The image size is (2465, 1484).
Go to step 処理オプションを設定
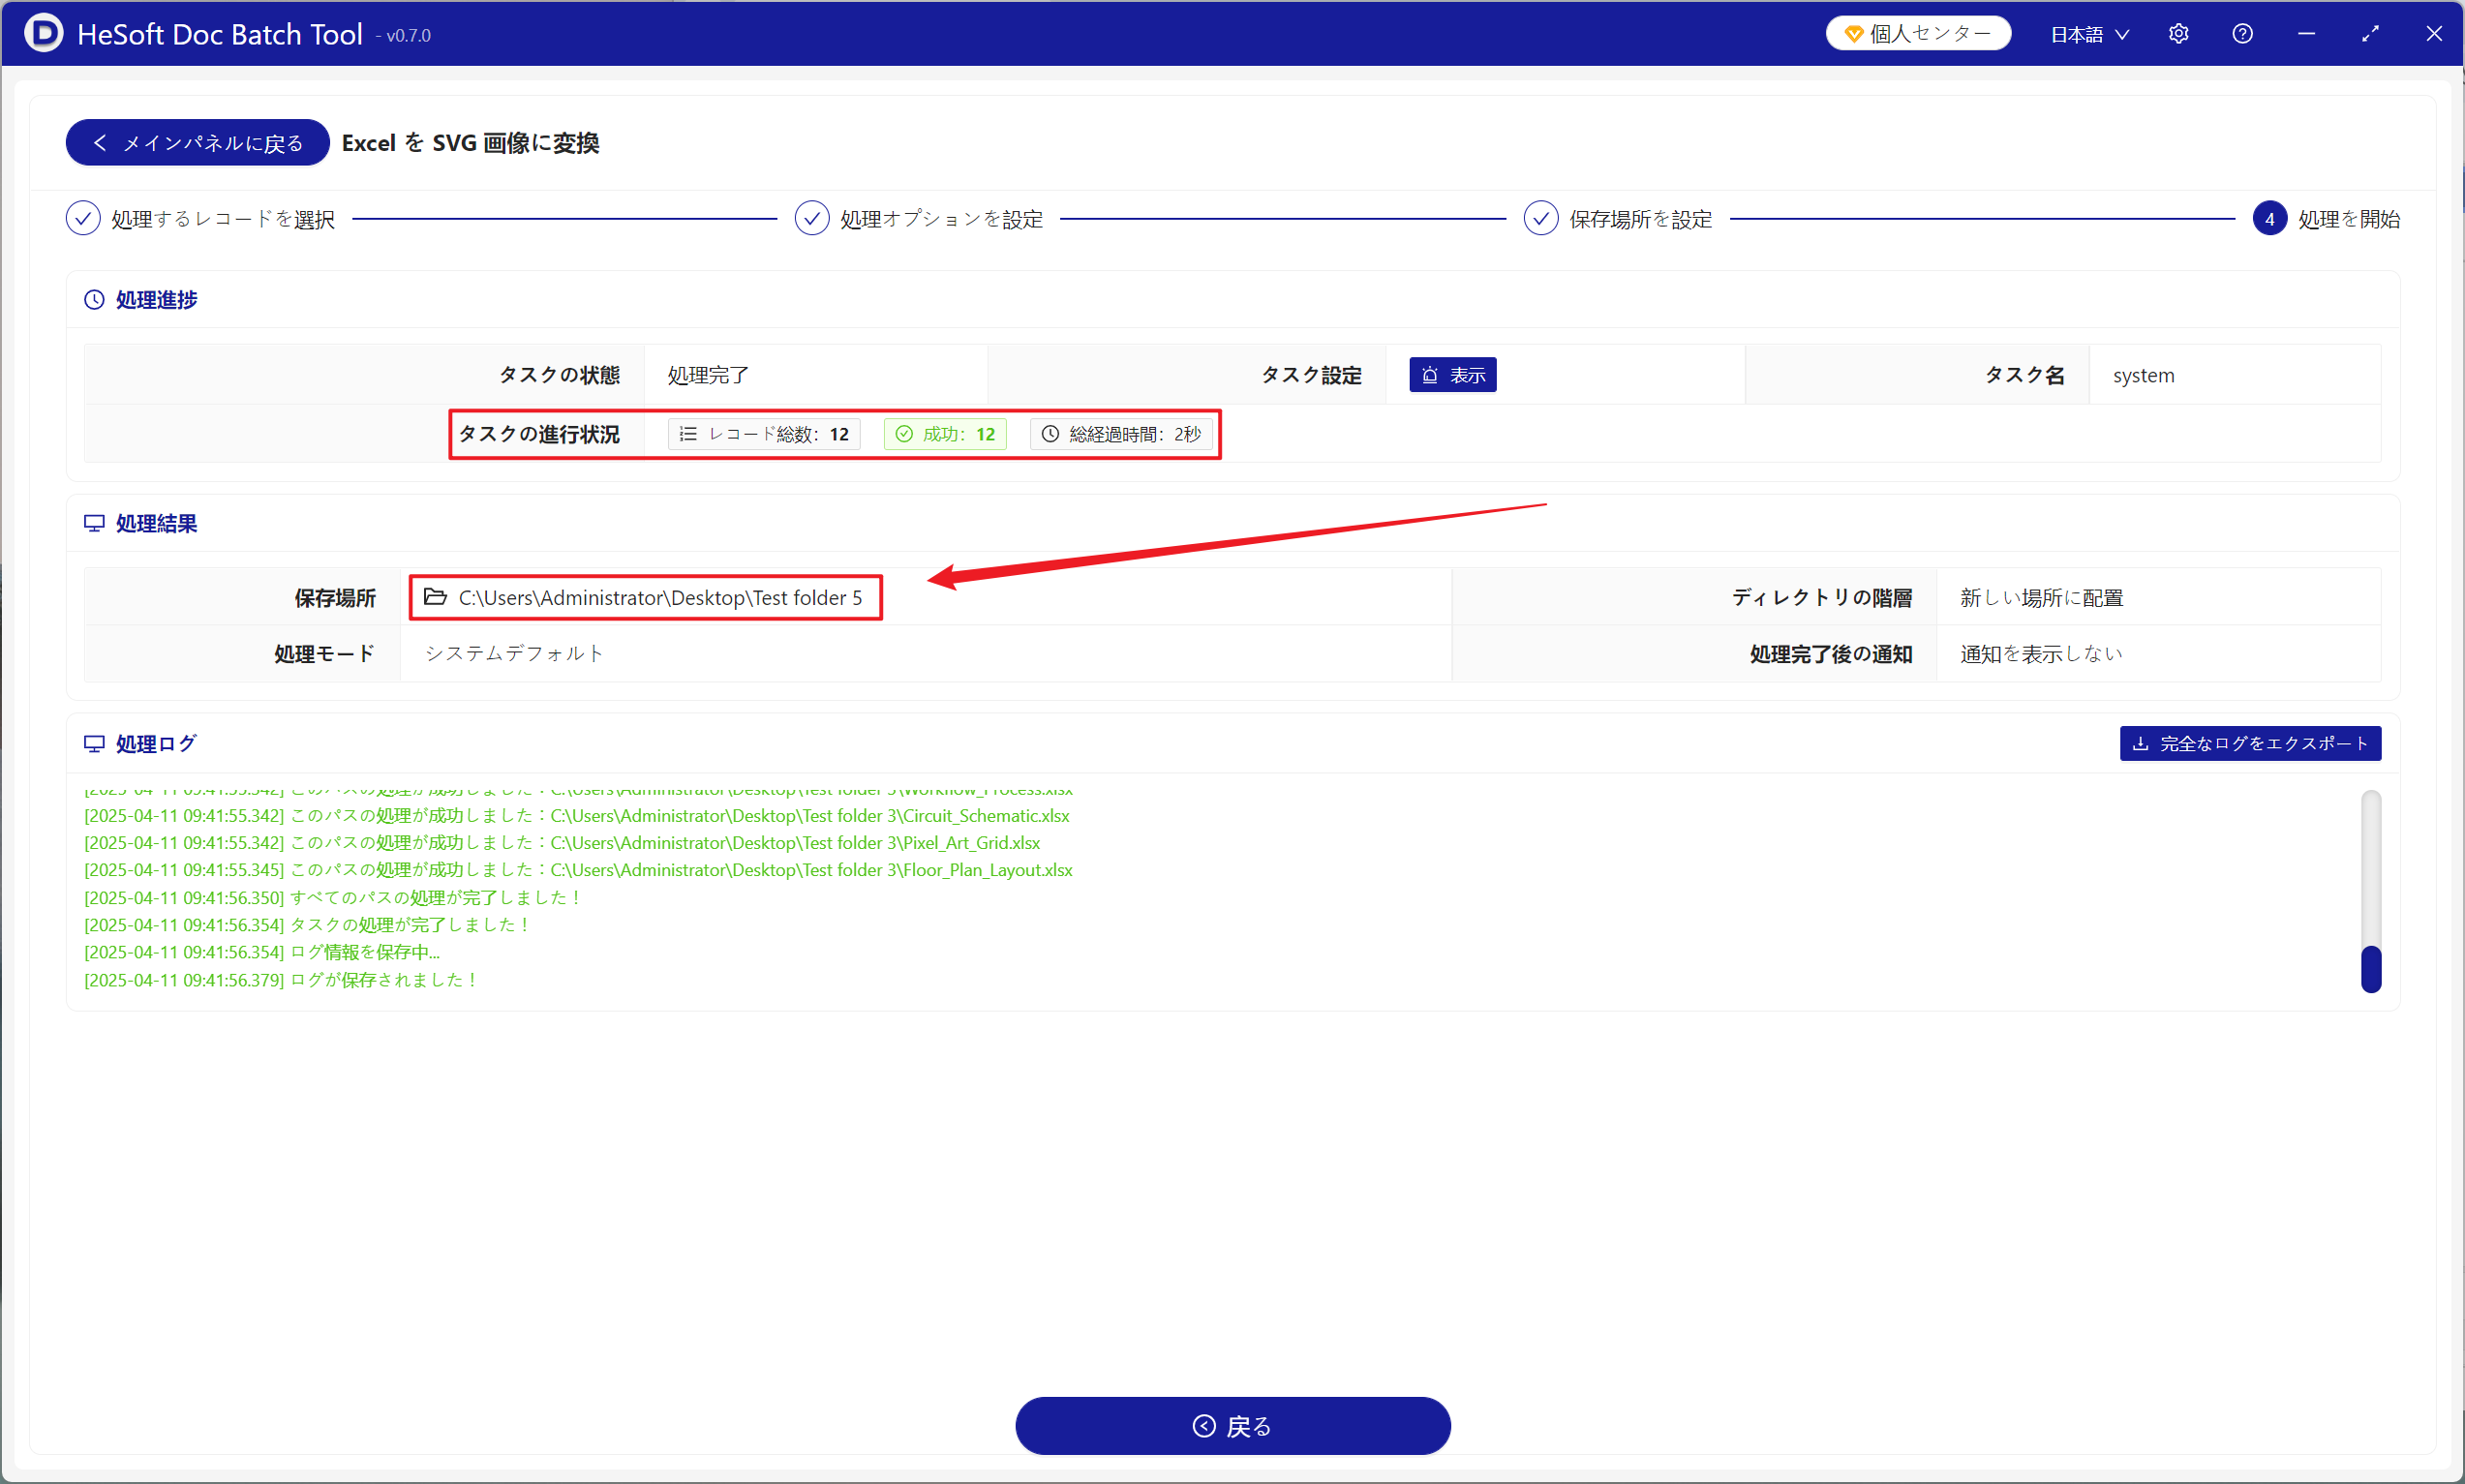click(919, 218)
